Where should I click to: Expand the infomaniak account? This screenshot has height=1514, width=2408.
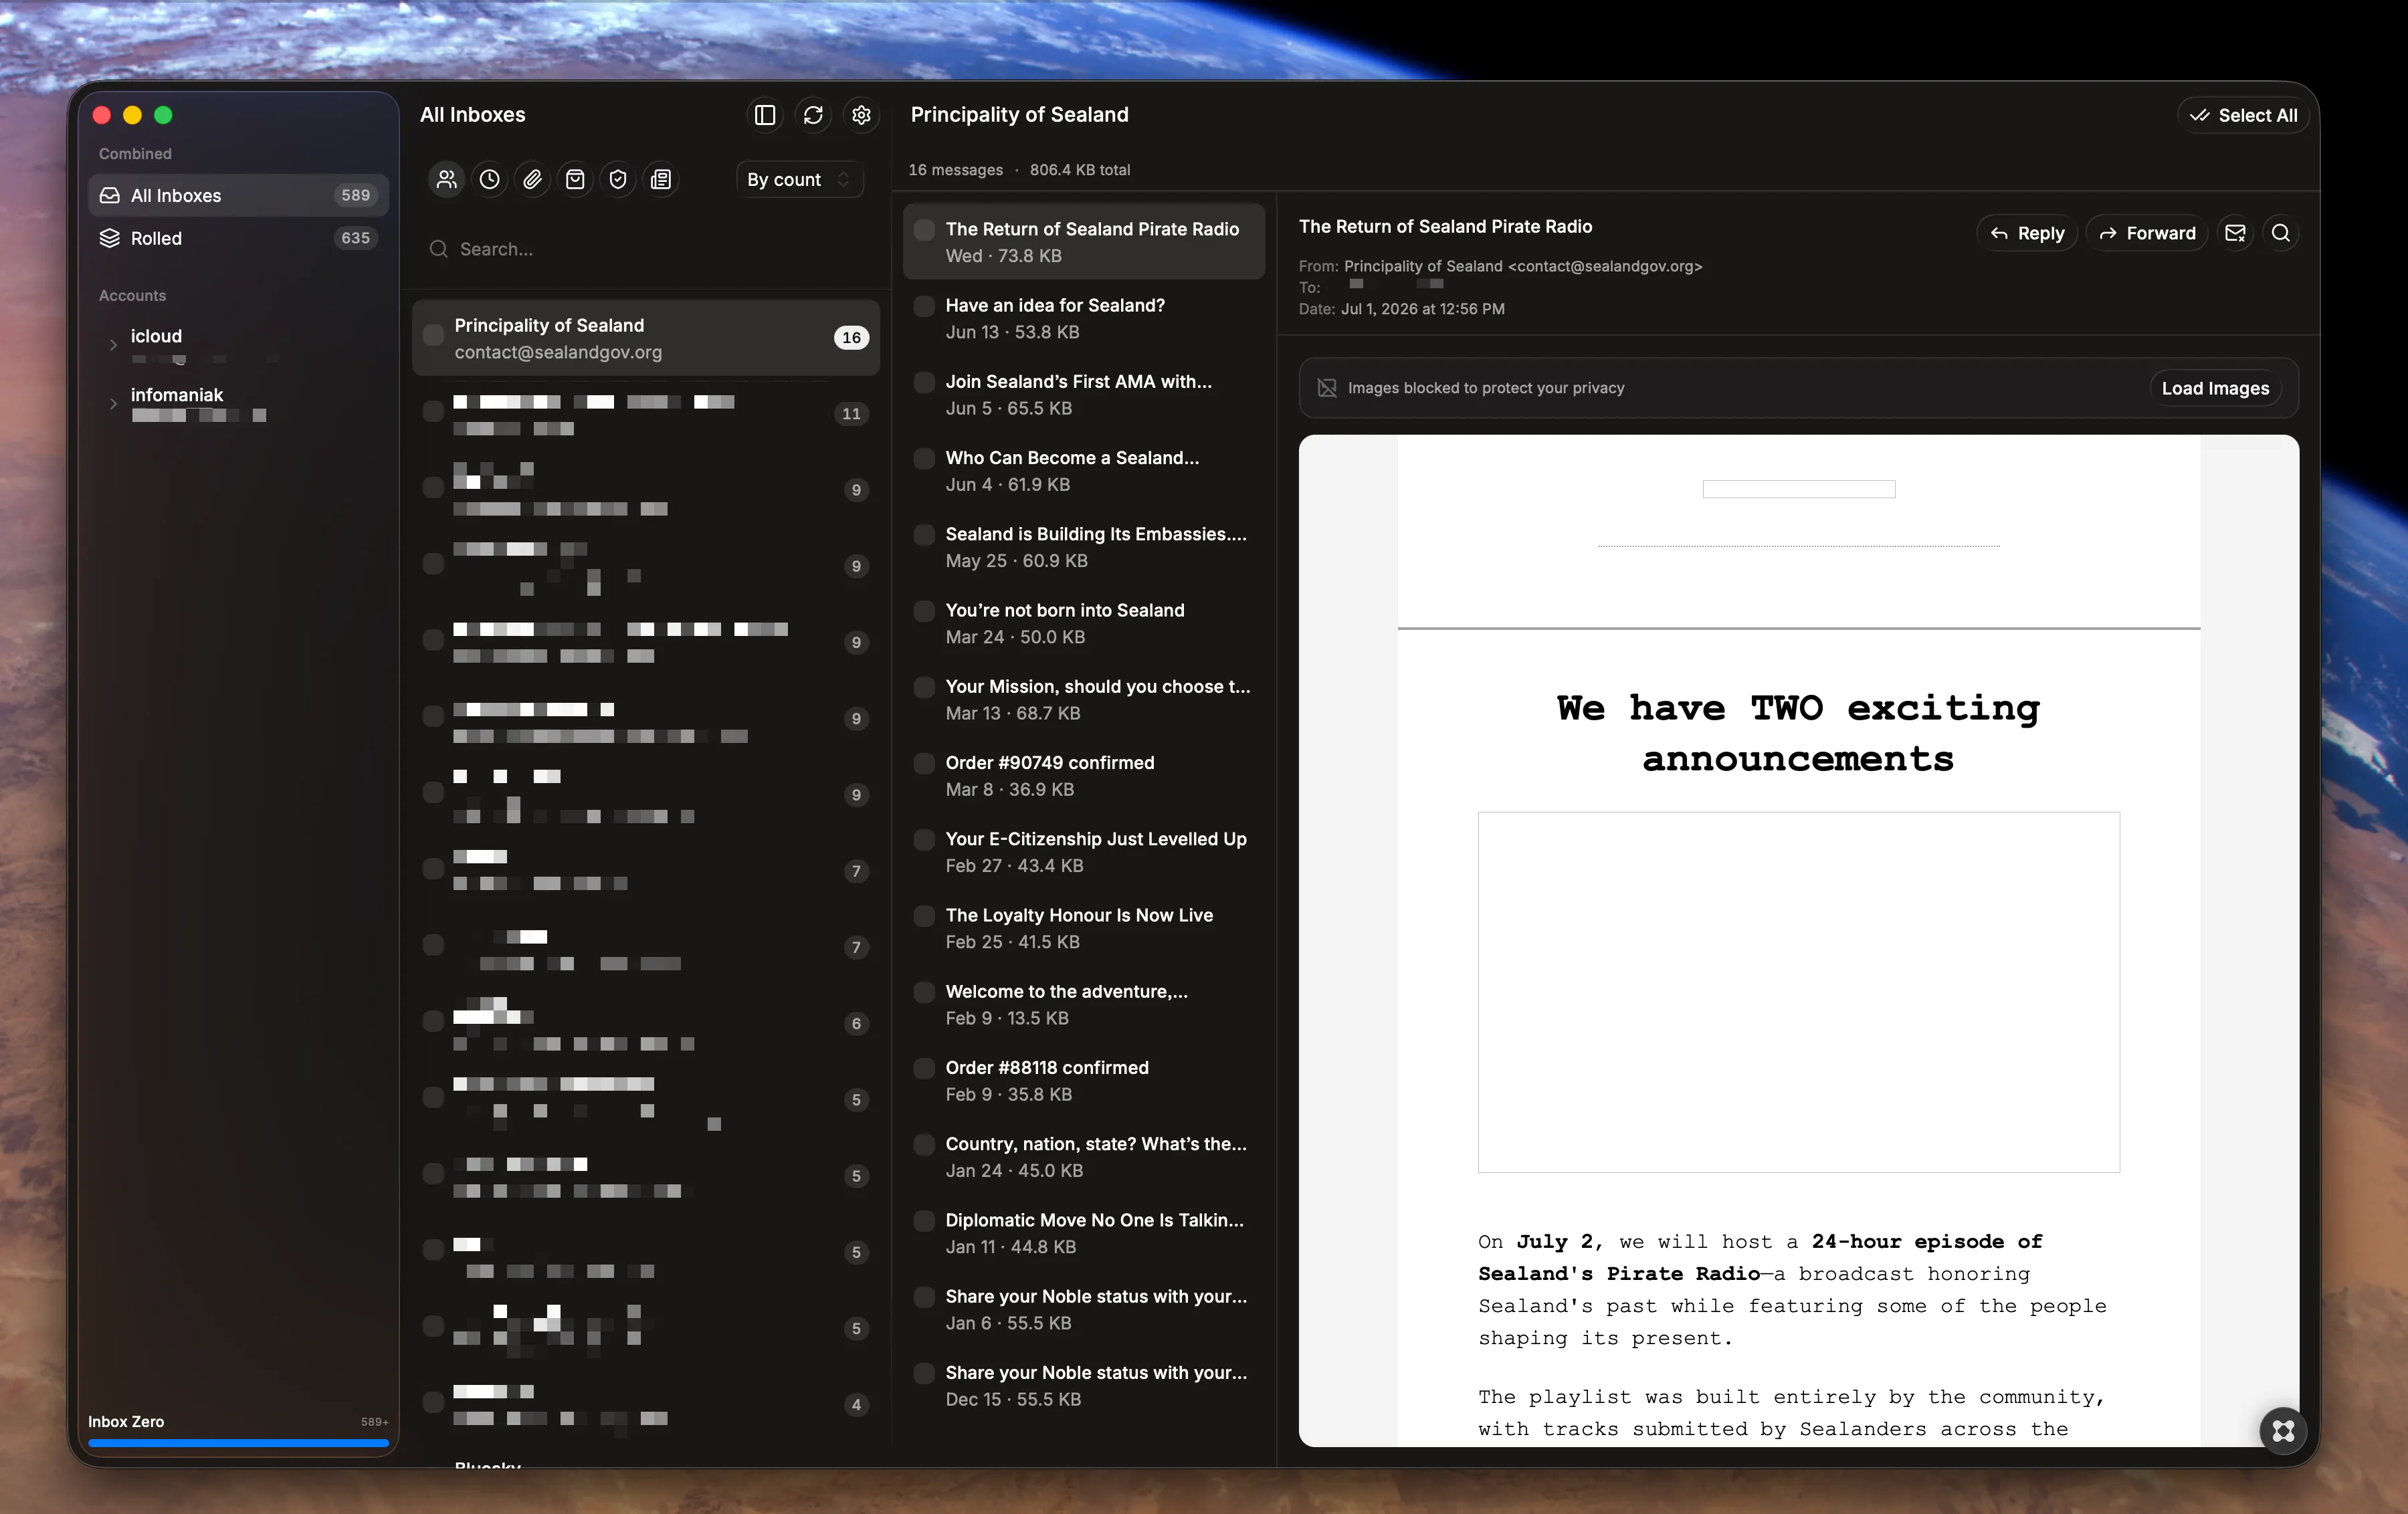pos(113,404)
